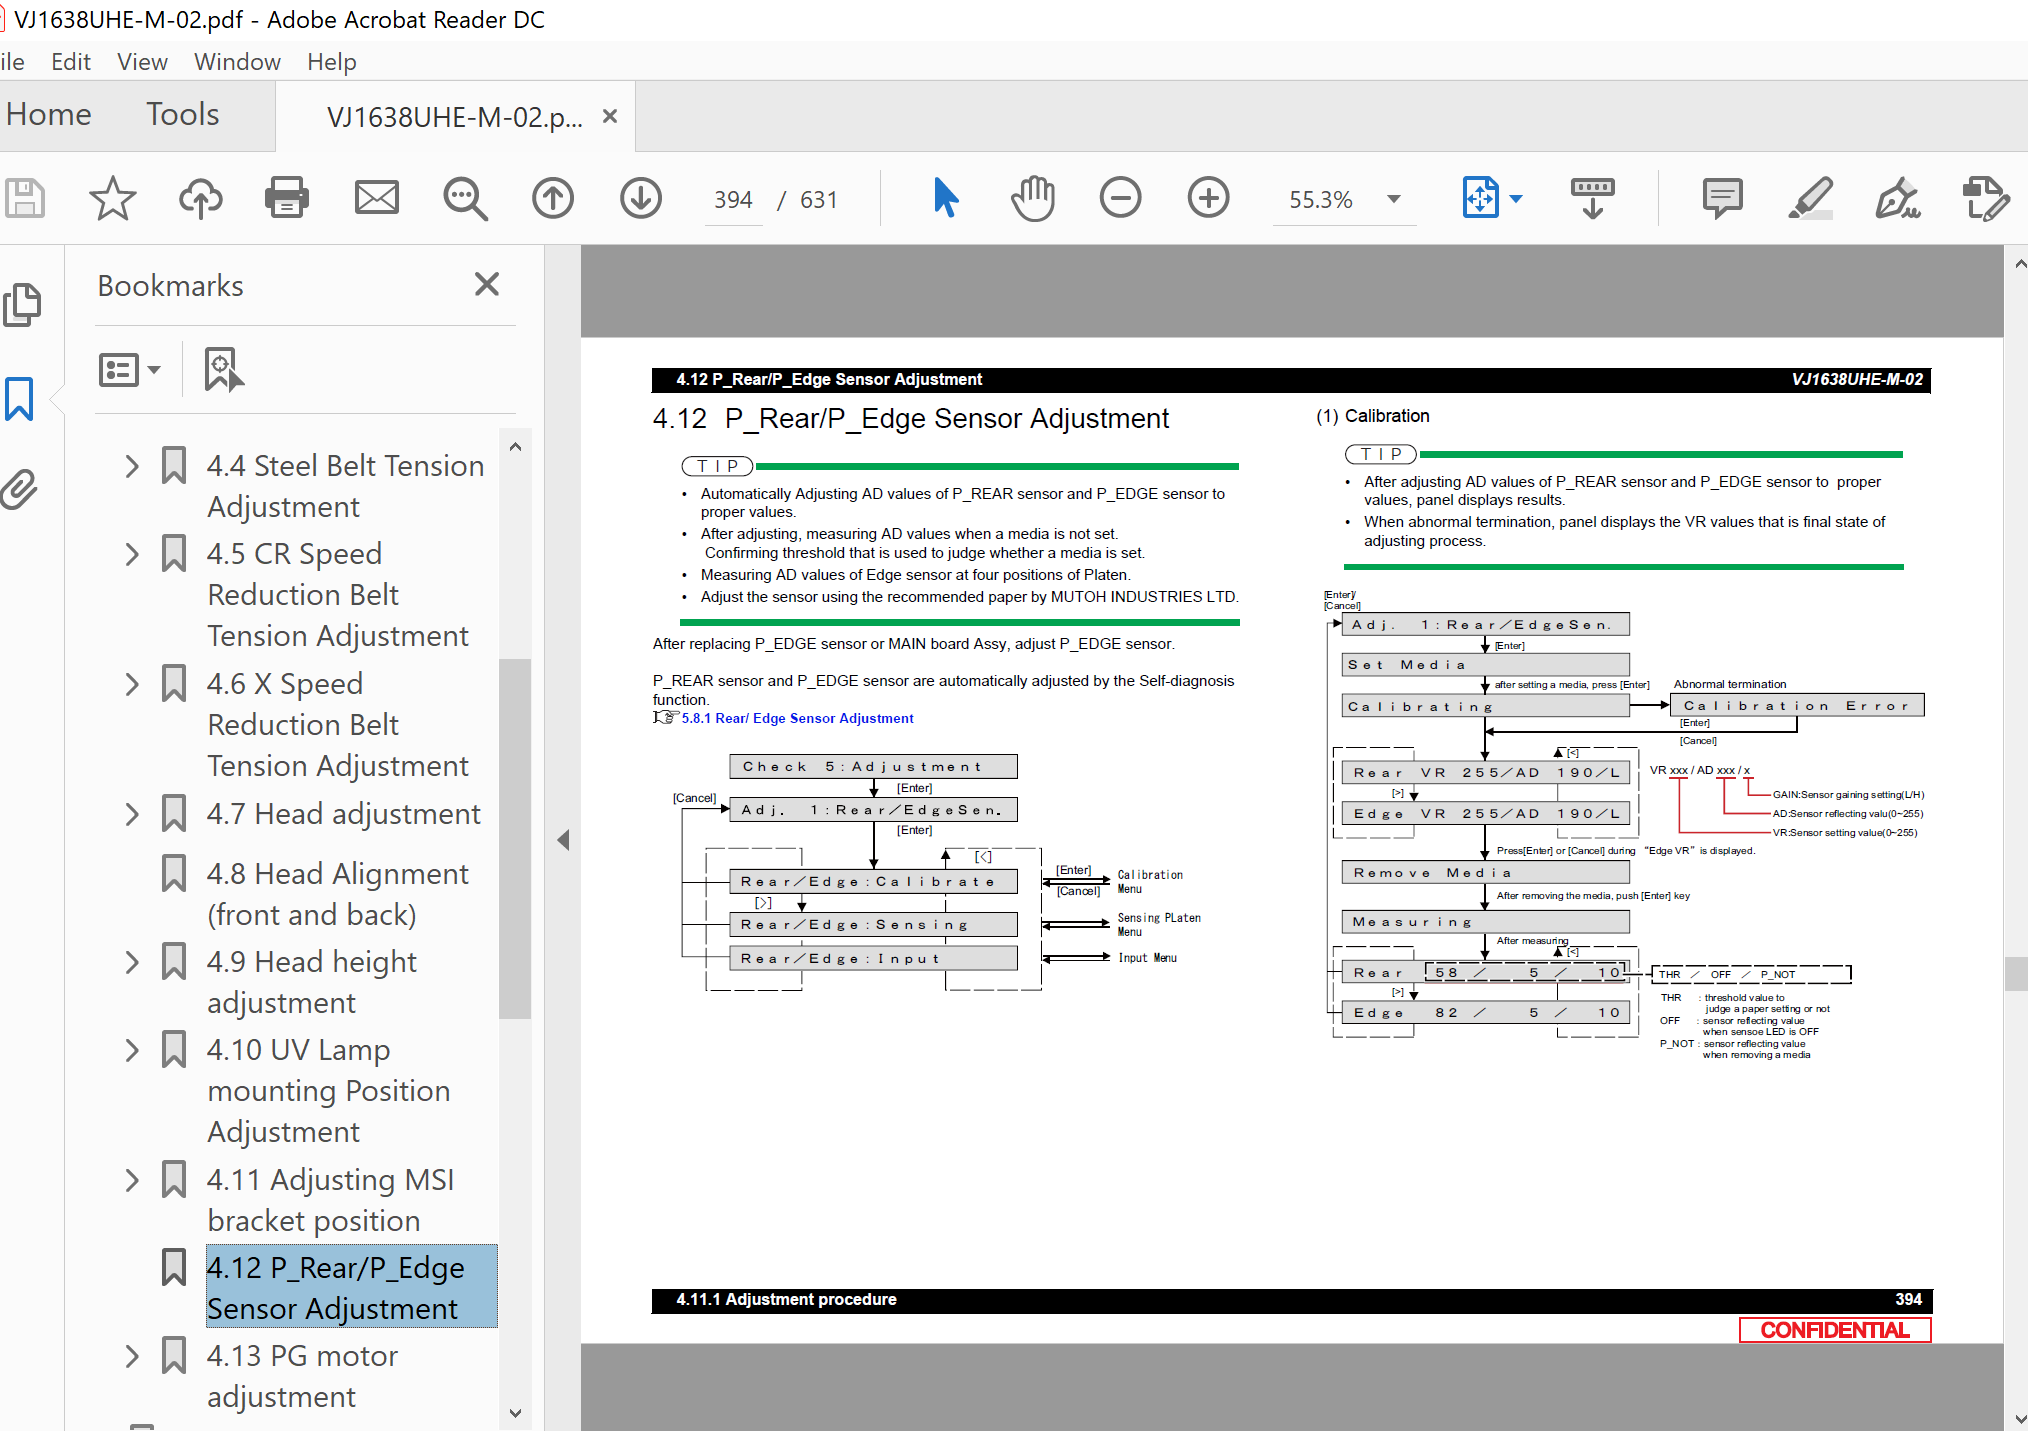This screenshot has width=2028, height=1431.
Task: Send file by email icon
Action: (x=376, y=198)
